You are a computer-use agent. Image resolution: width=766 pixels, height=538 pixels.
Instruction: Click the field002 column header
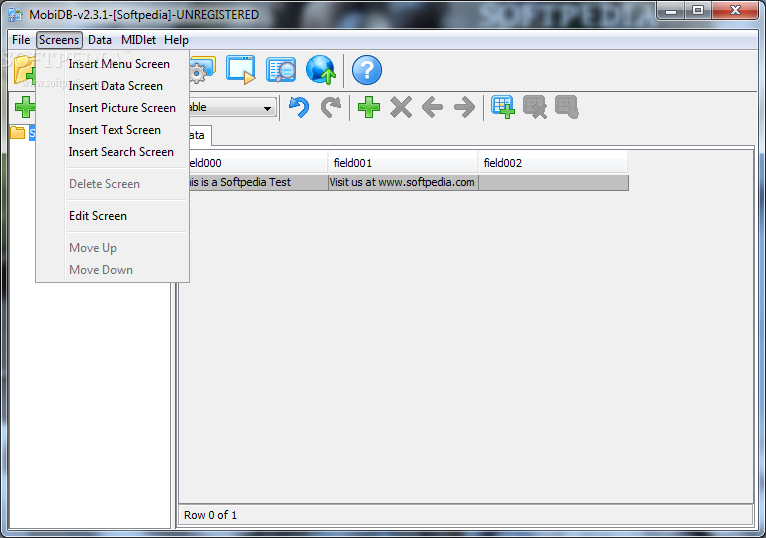[553, 163]
